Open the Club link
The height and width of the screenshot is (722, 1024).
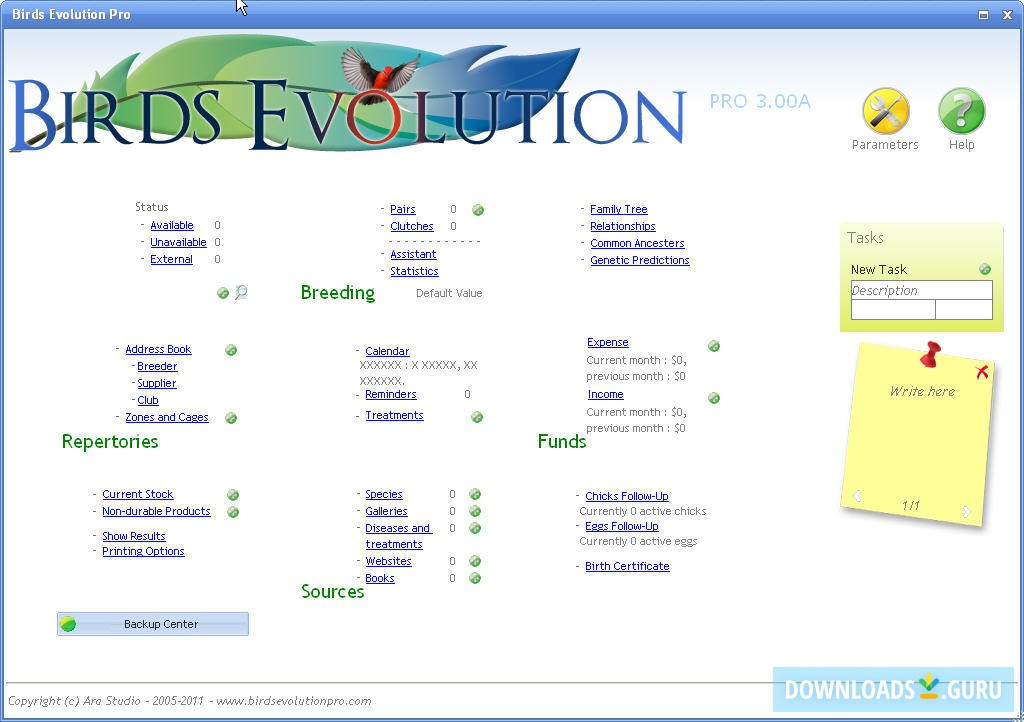[x=148, y=401]
